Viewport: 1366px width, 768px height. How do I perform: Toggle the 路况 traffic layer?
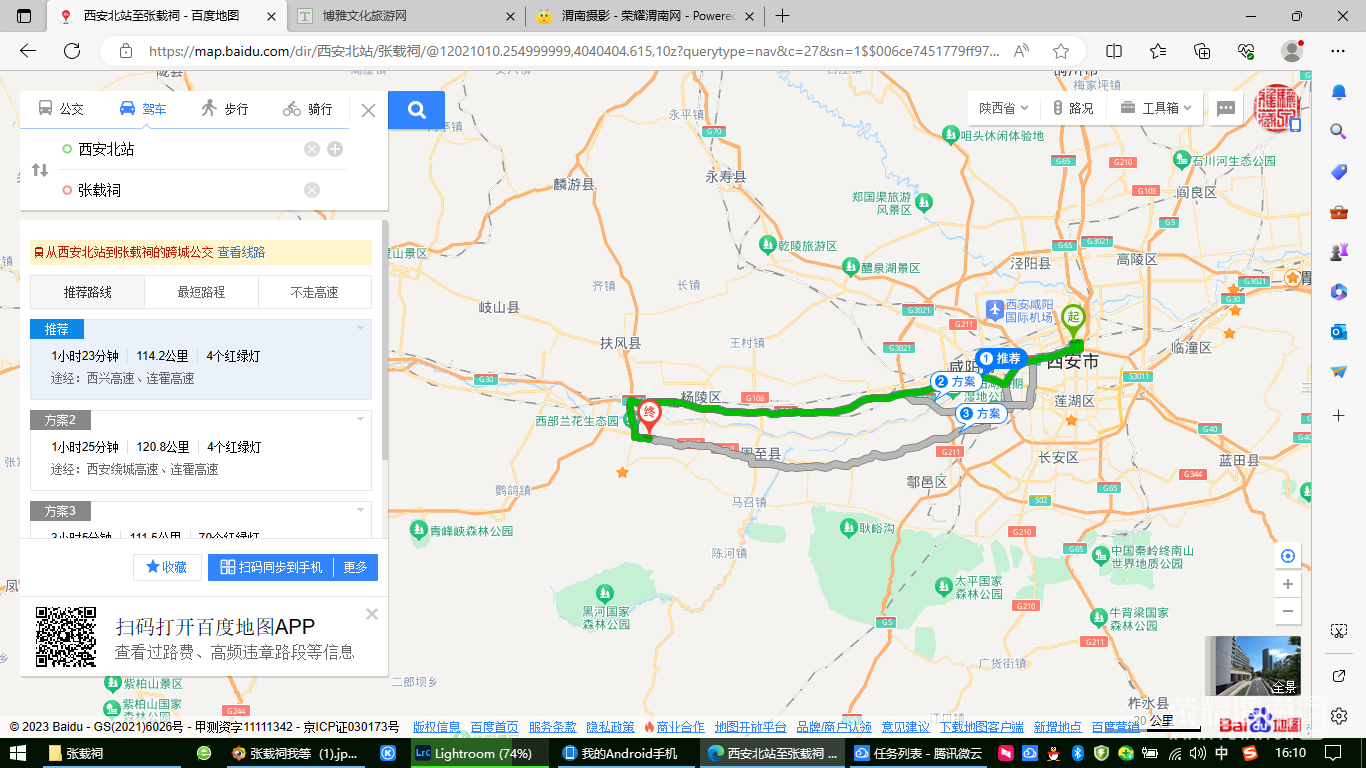click(1073, 108)
